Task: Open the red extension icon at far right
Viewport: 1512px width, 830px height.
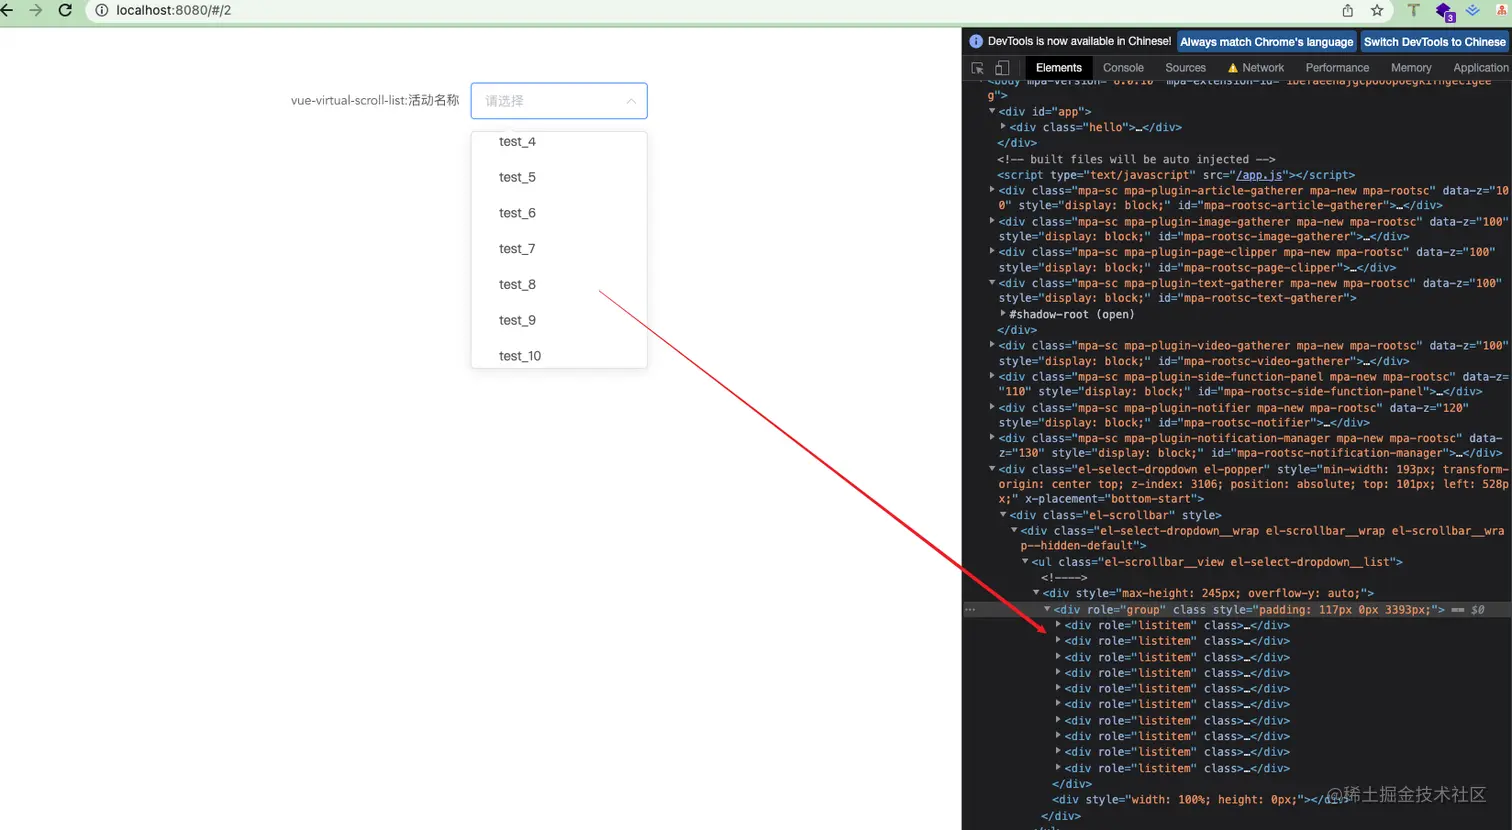Action: (1503, 10)
